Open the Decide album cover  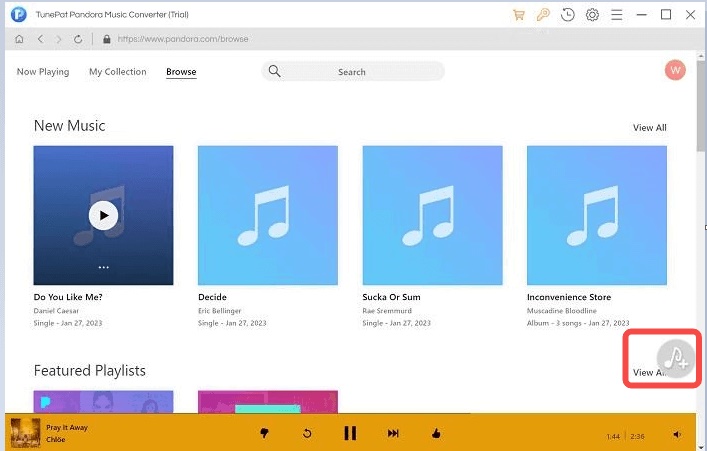coord(268,215)
